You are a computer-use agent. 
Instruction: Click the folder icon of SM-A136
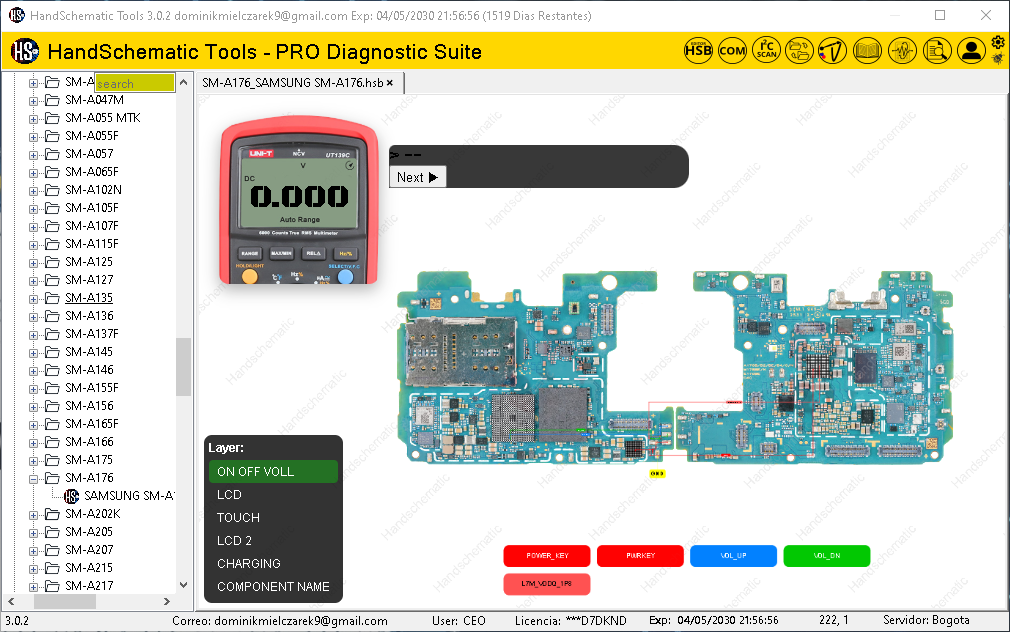point(52,316)
